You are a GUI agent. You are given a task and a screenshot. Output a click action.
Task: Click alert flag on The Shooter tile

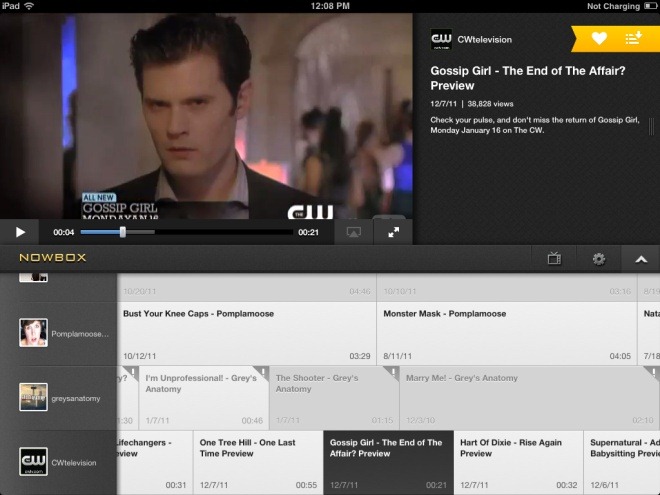(x=392, y=372)
